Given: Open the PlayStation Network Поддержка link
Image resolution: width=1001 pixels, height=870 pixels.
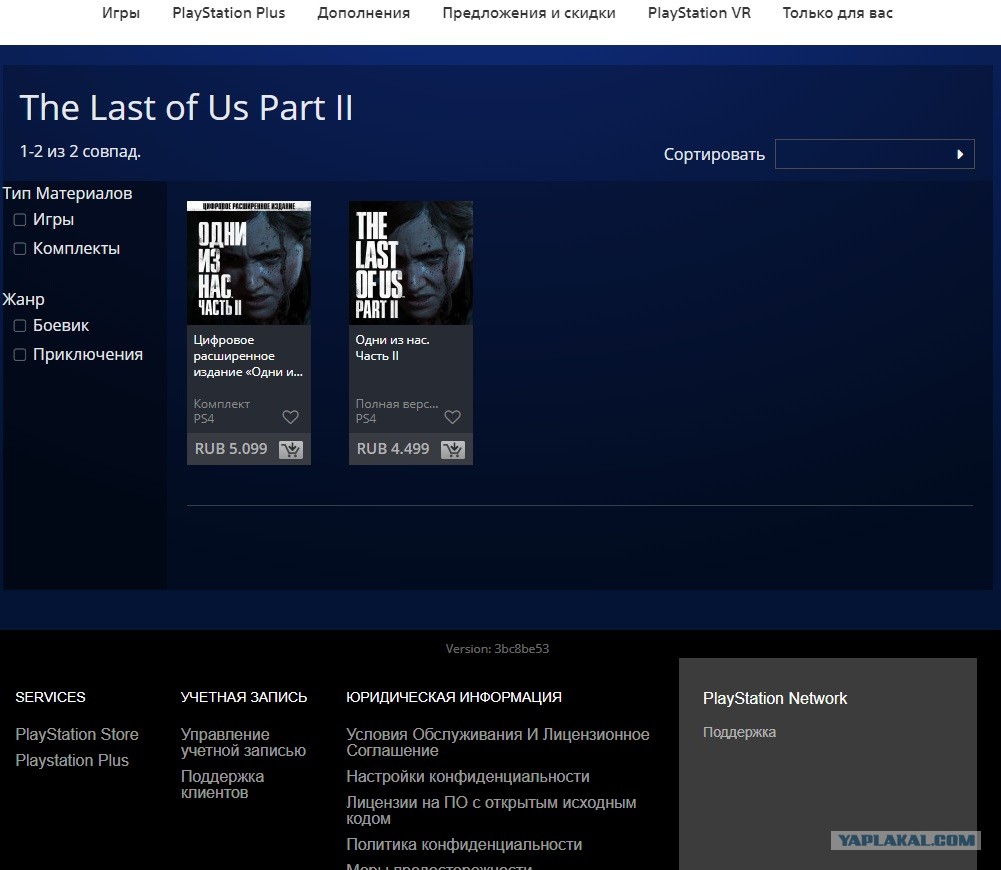Looking at the screenshot, I should coord(739,732).
